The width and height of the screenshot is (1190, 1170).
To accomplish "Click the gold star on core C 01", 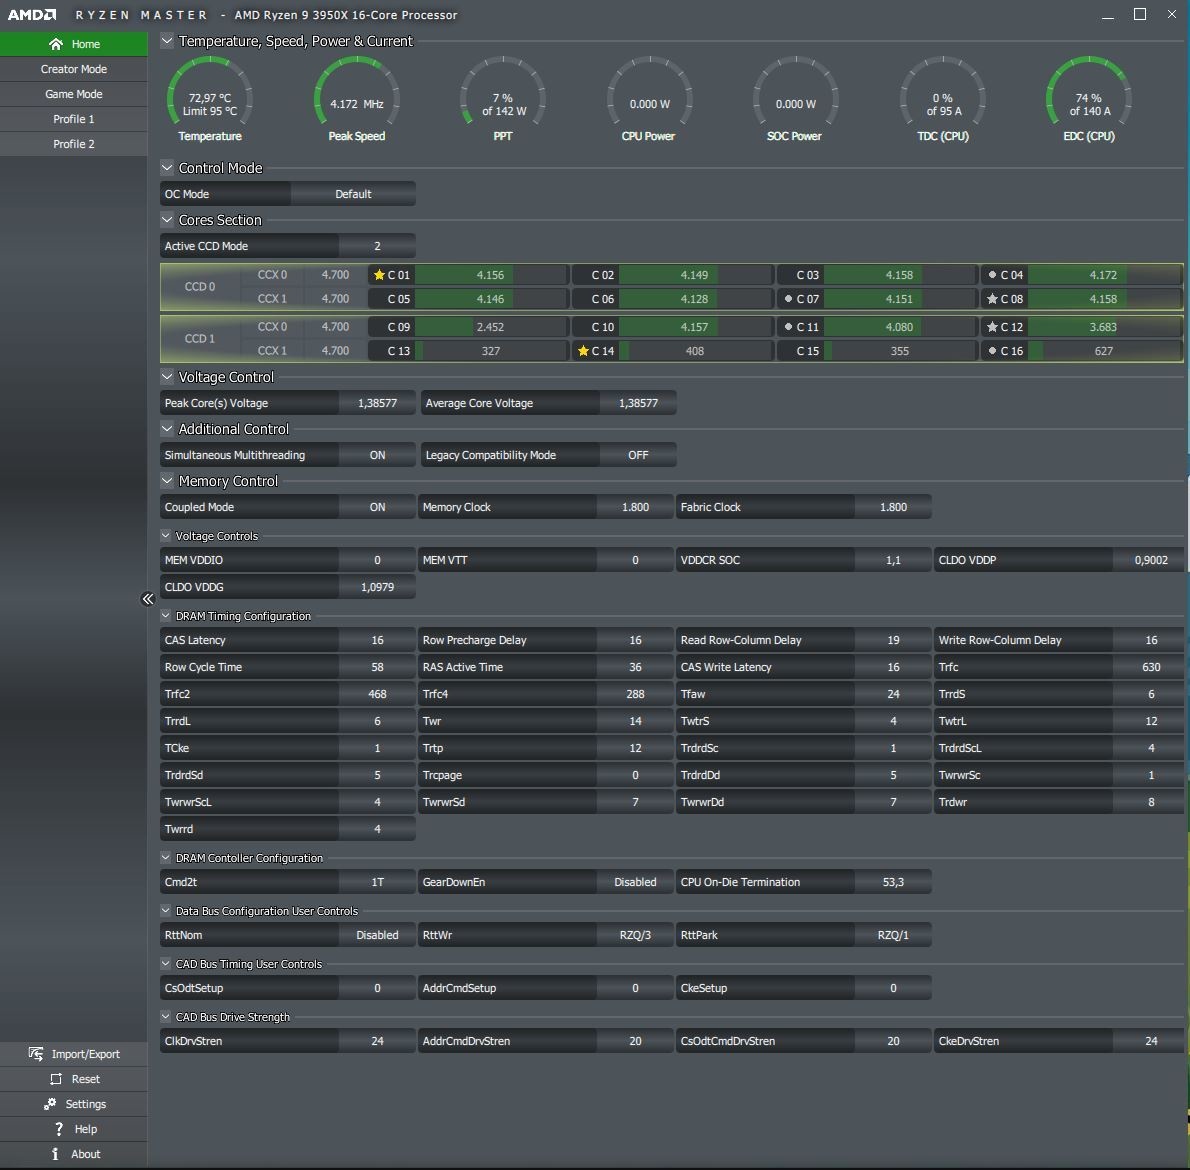I will (x=379, y=275).
